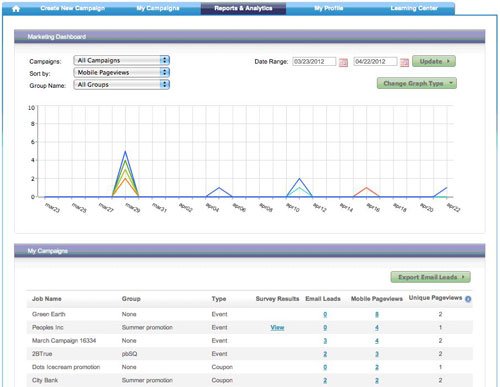Image resolution: width=500 pixels, height=387 pixels.
Task: Click the green Update button
Action: pos(434,61)
